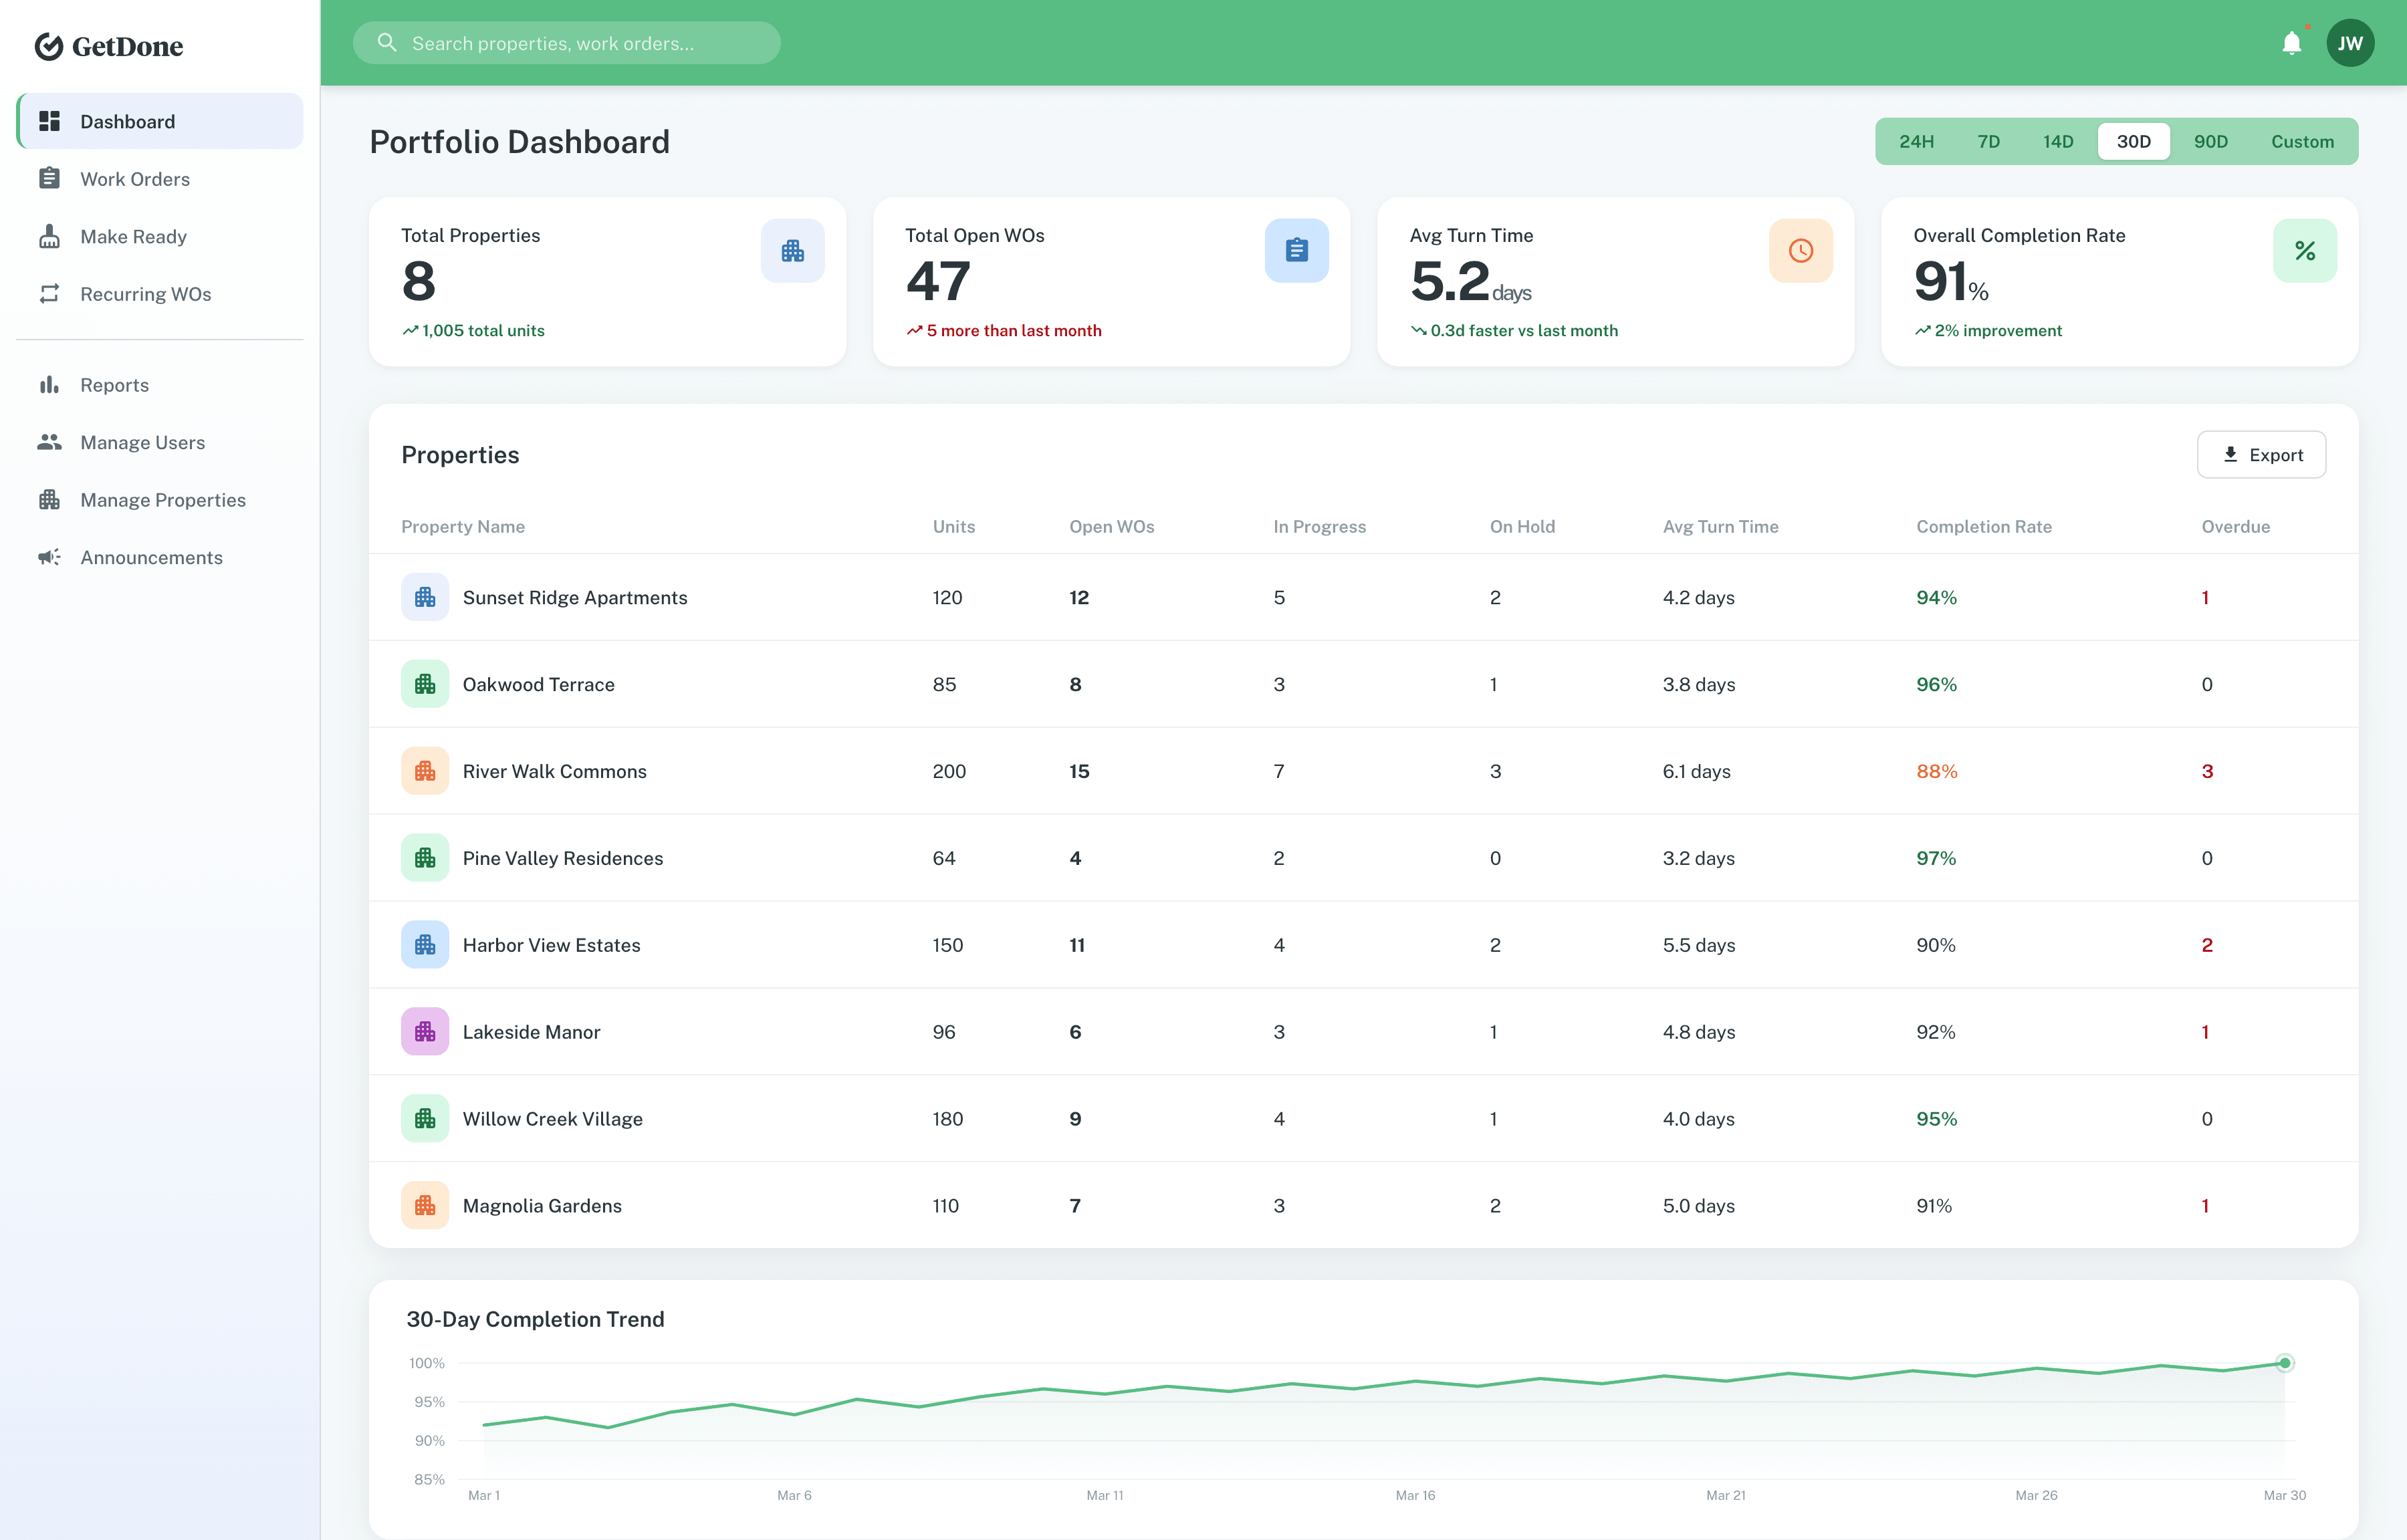
Task: Select the 14D tab
Action: (x=2059, y=141)
